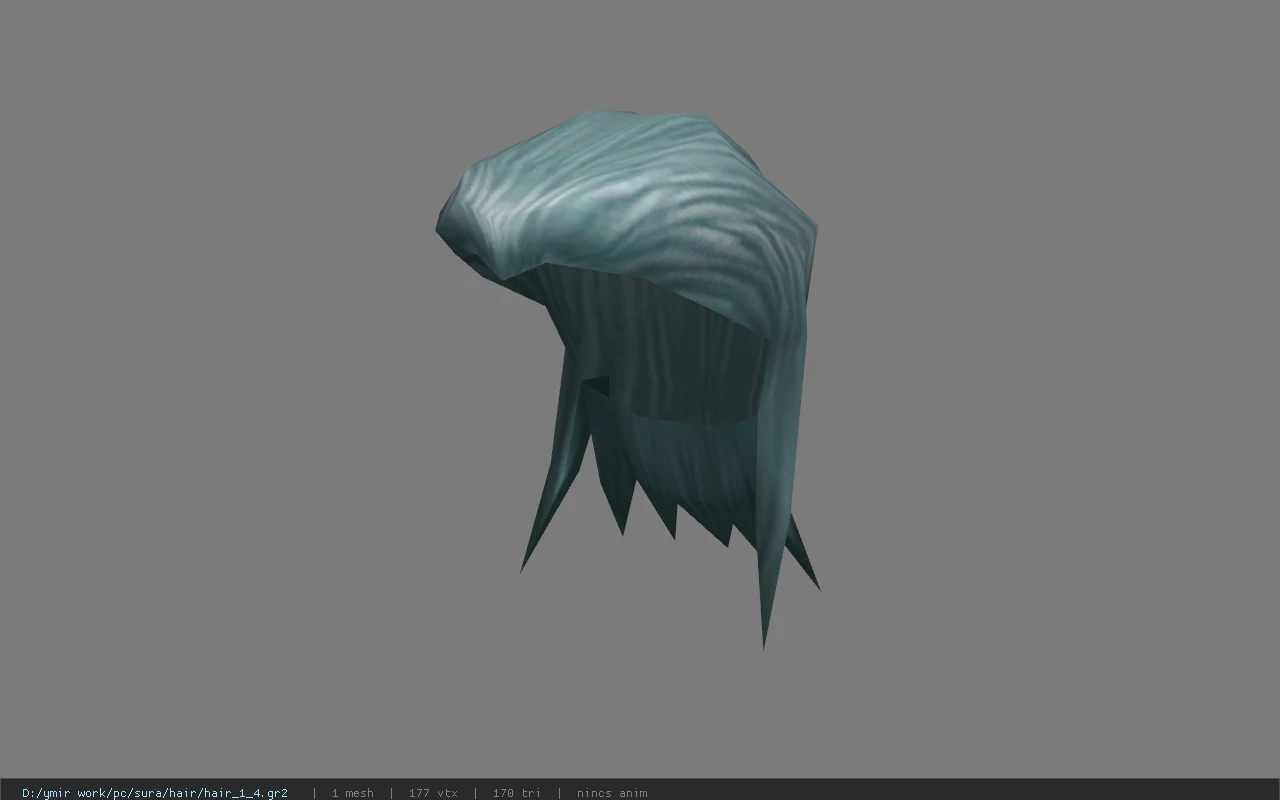Click the file path D:/ymir work/pc/sura/hair/hair_1_4.gr2

(155, 793)
